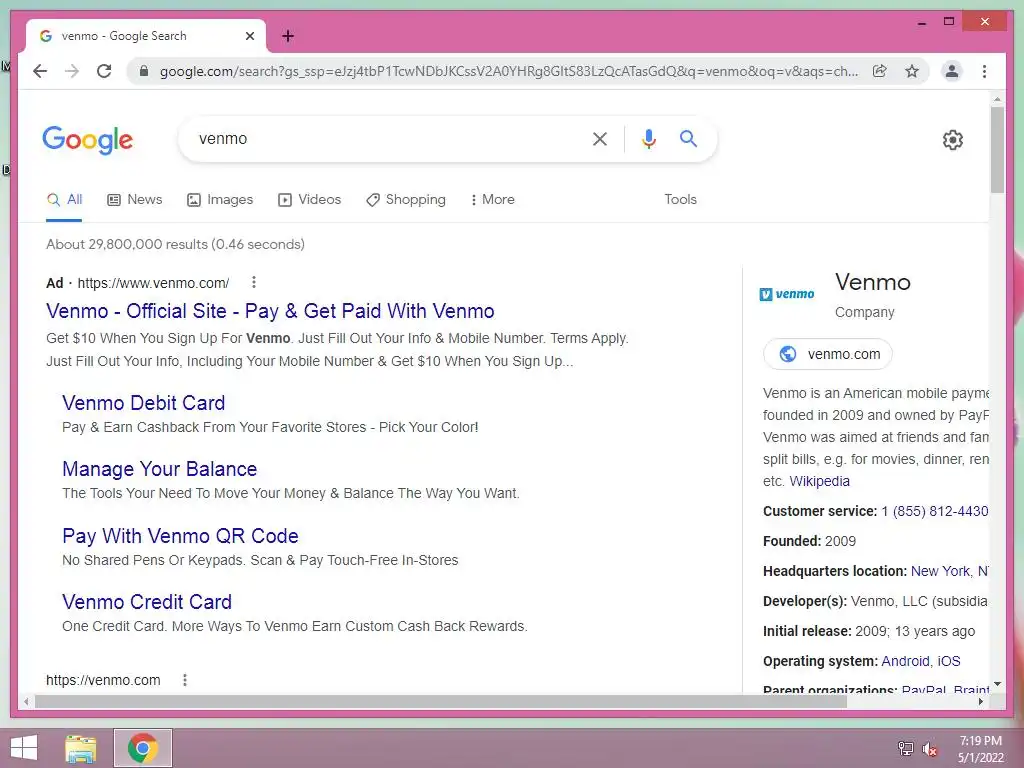Open the Android operating system link
The height and width of the screenshot is (768, 1024).
905,662
